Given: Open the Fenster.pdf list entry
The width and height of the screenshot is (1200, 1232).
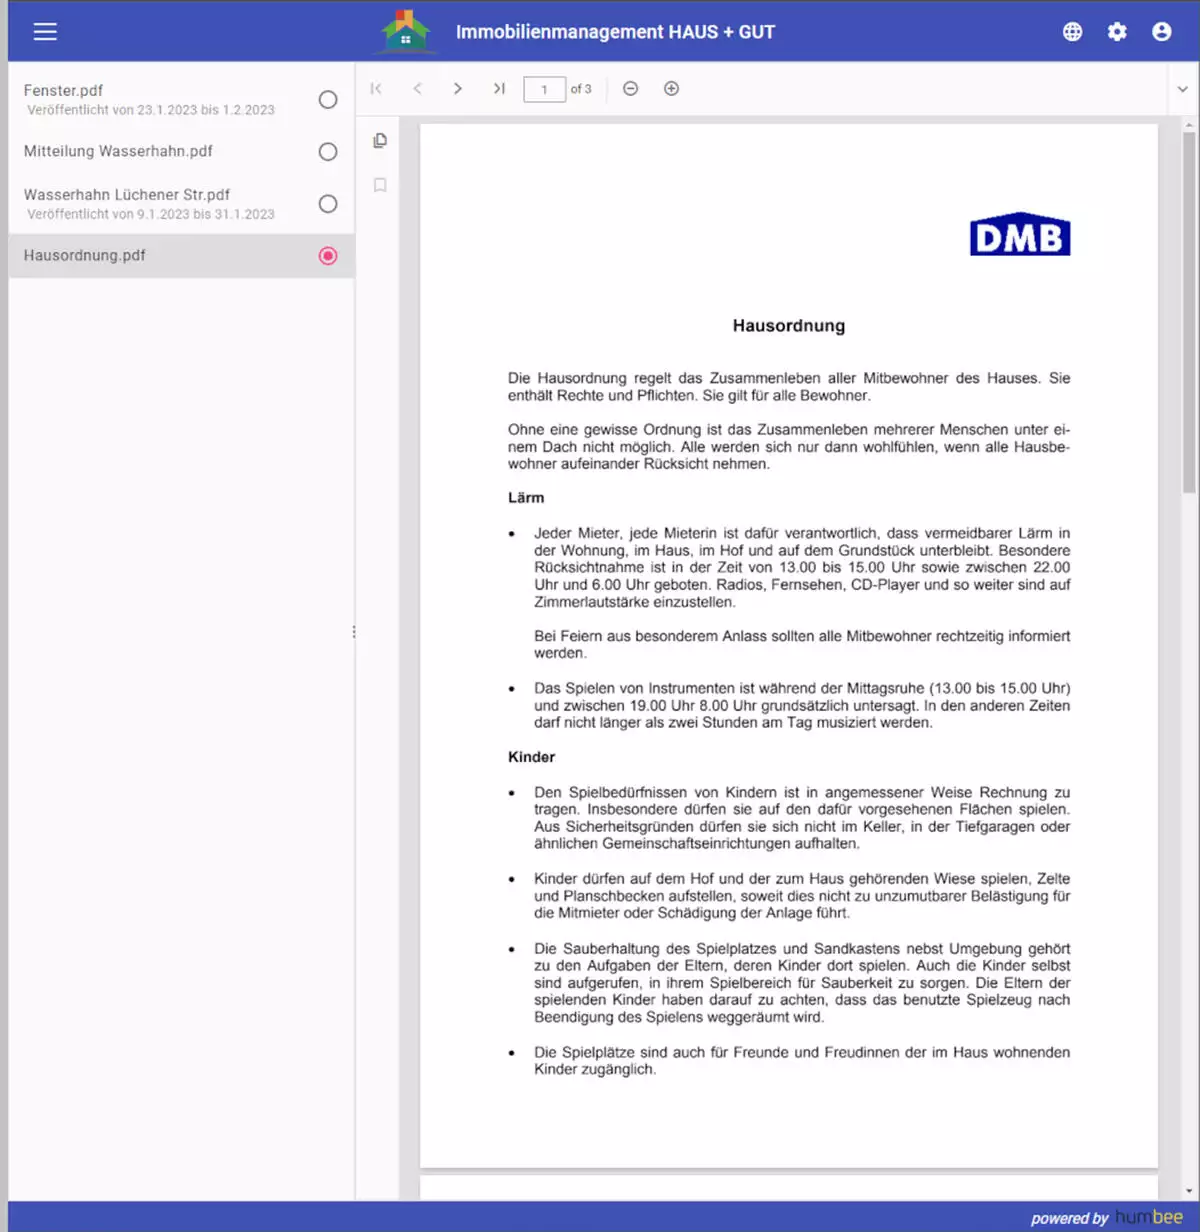Looking at the screenshot, I should [64, 91].
